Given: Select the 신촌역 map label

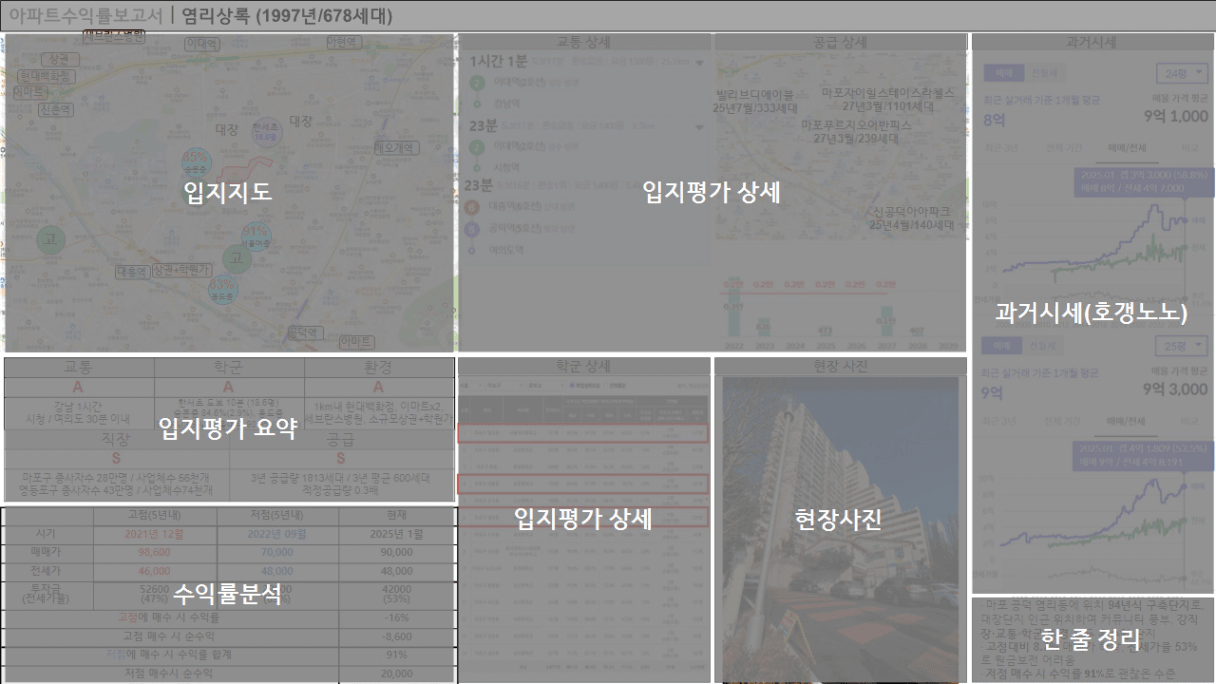Looking at the screenshot, I should tap(57, 110).
